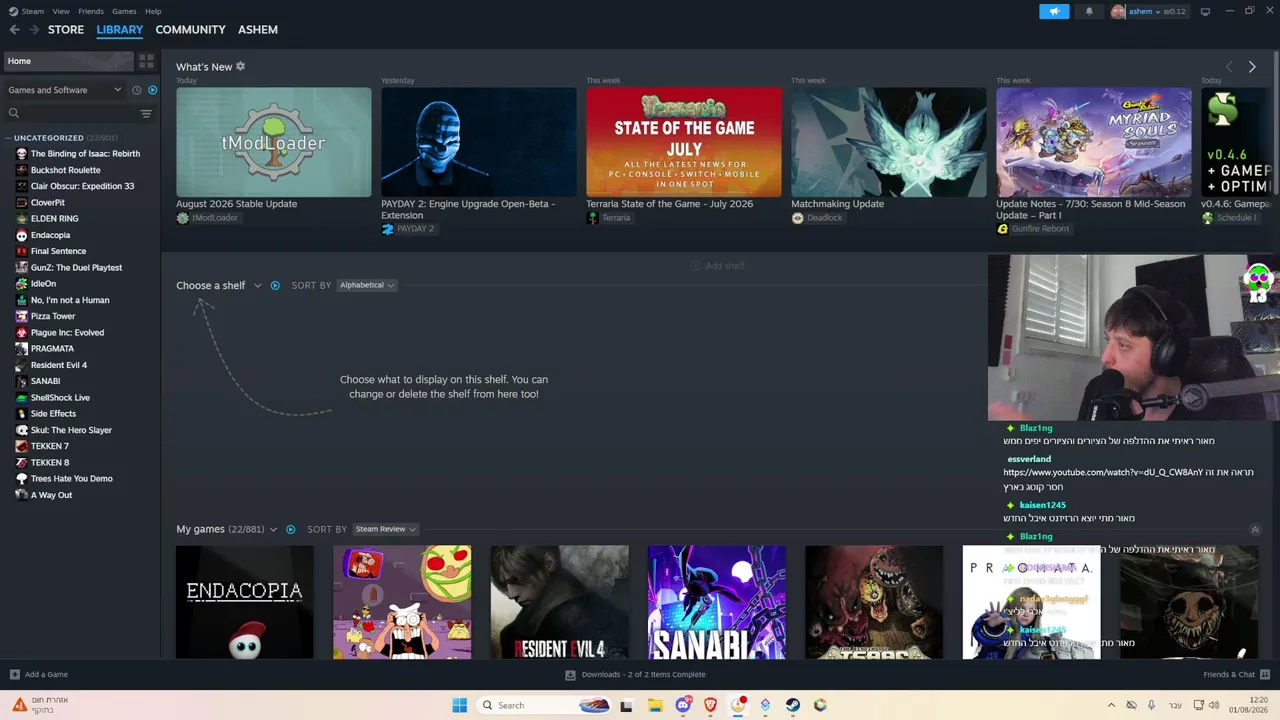The height and width of the screenshot is (720, 1280).
Task: Switch to Big Picture mode monitor icon
Action: coord(1205,11)
